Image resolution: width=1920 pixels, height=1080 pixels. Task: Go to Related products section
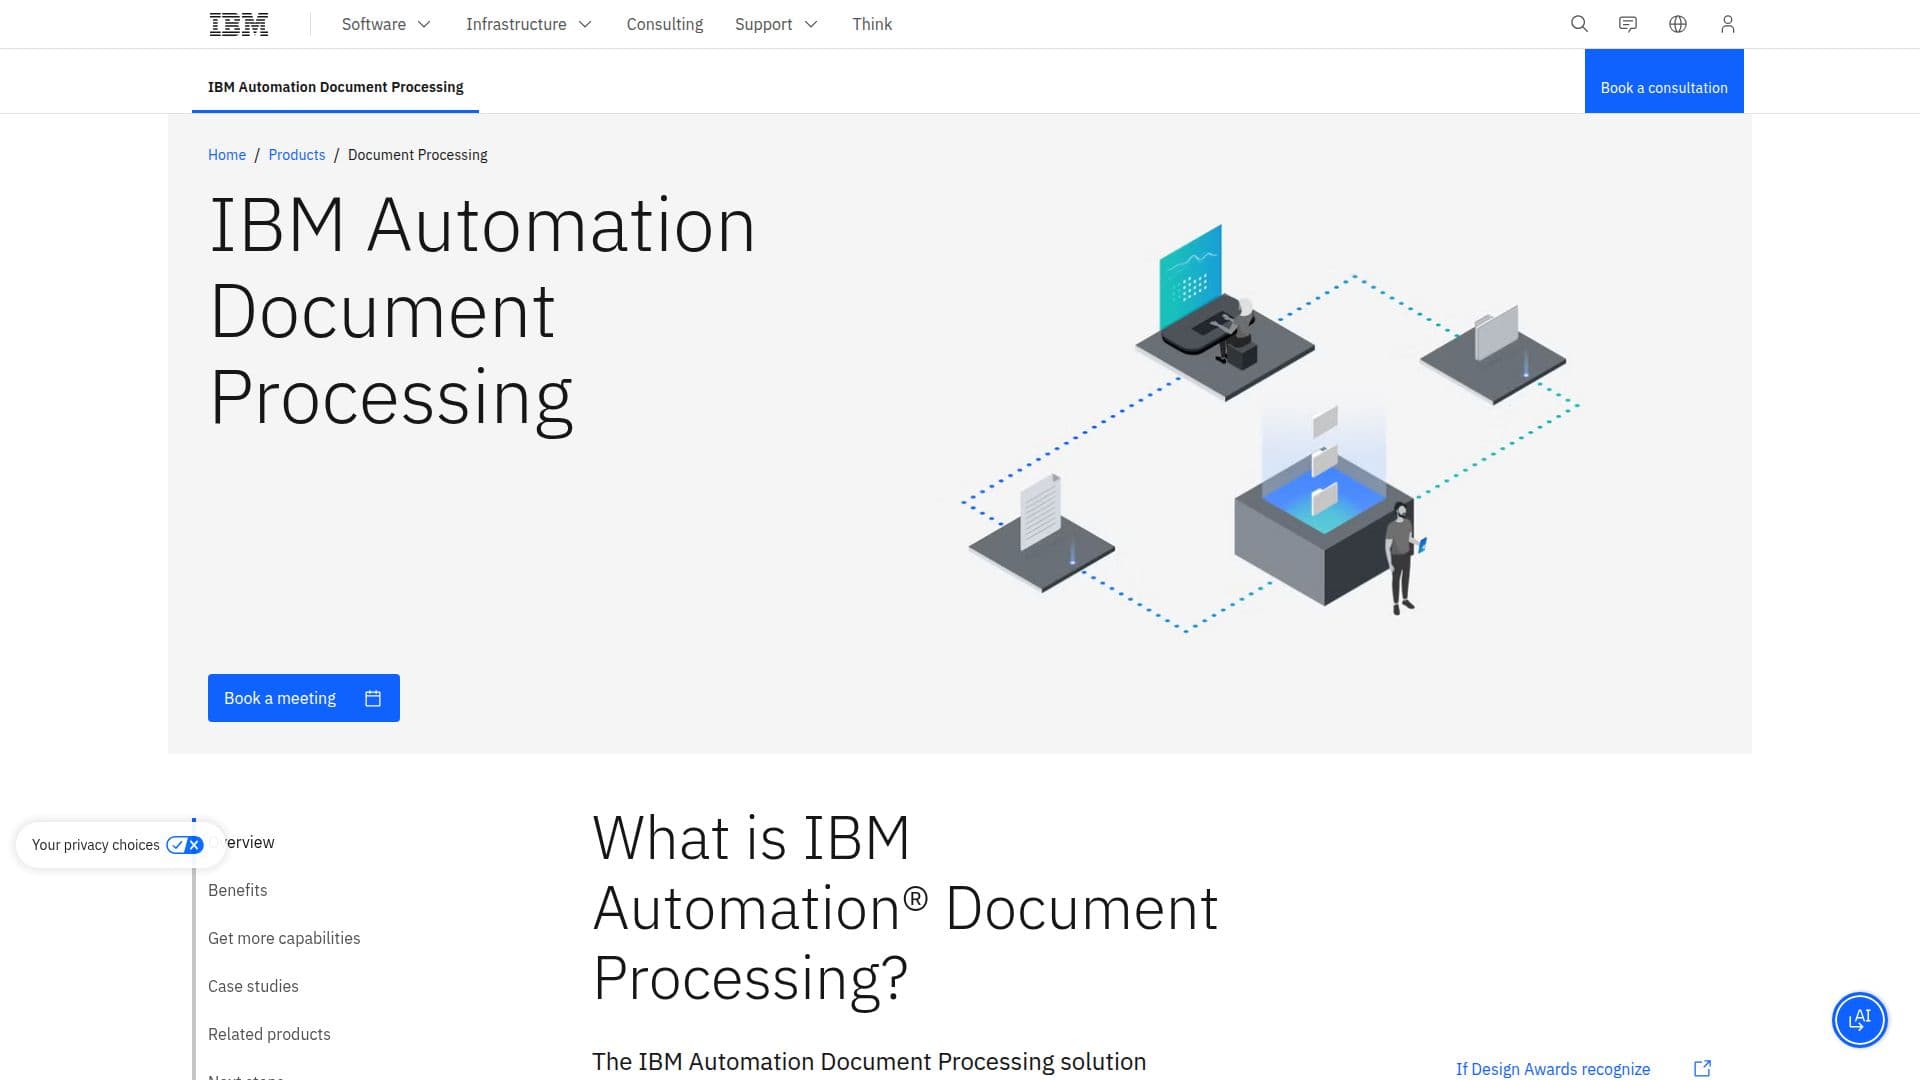tap(269, 1034)
